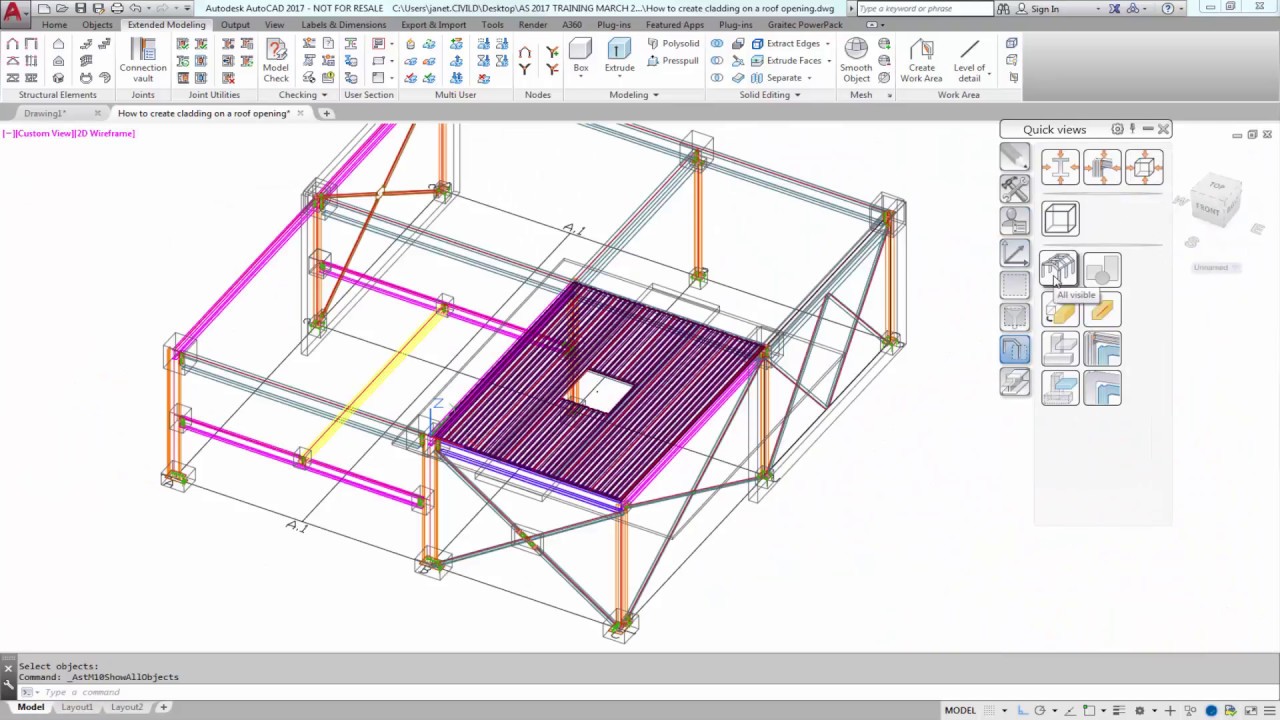Click the 2D Wireframe visual style label
Screen dimensions: 1280x720
click(105, 133)
